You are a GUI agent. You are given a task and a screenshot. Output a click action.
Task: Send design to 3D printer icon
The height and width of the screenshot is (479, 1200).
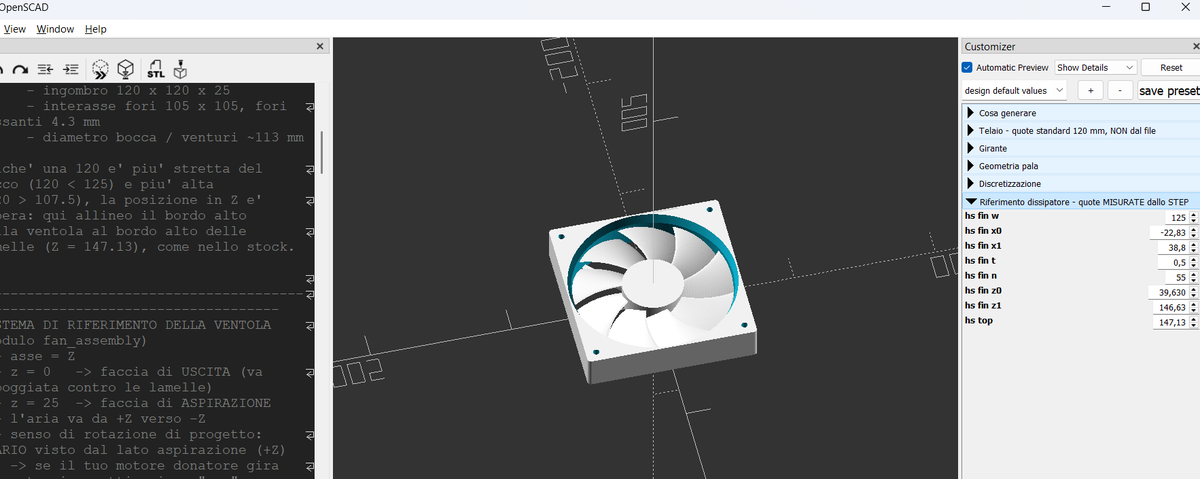[x=180, y=69]
